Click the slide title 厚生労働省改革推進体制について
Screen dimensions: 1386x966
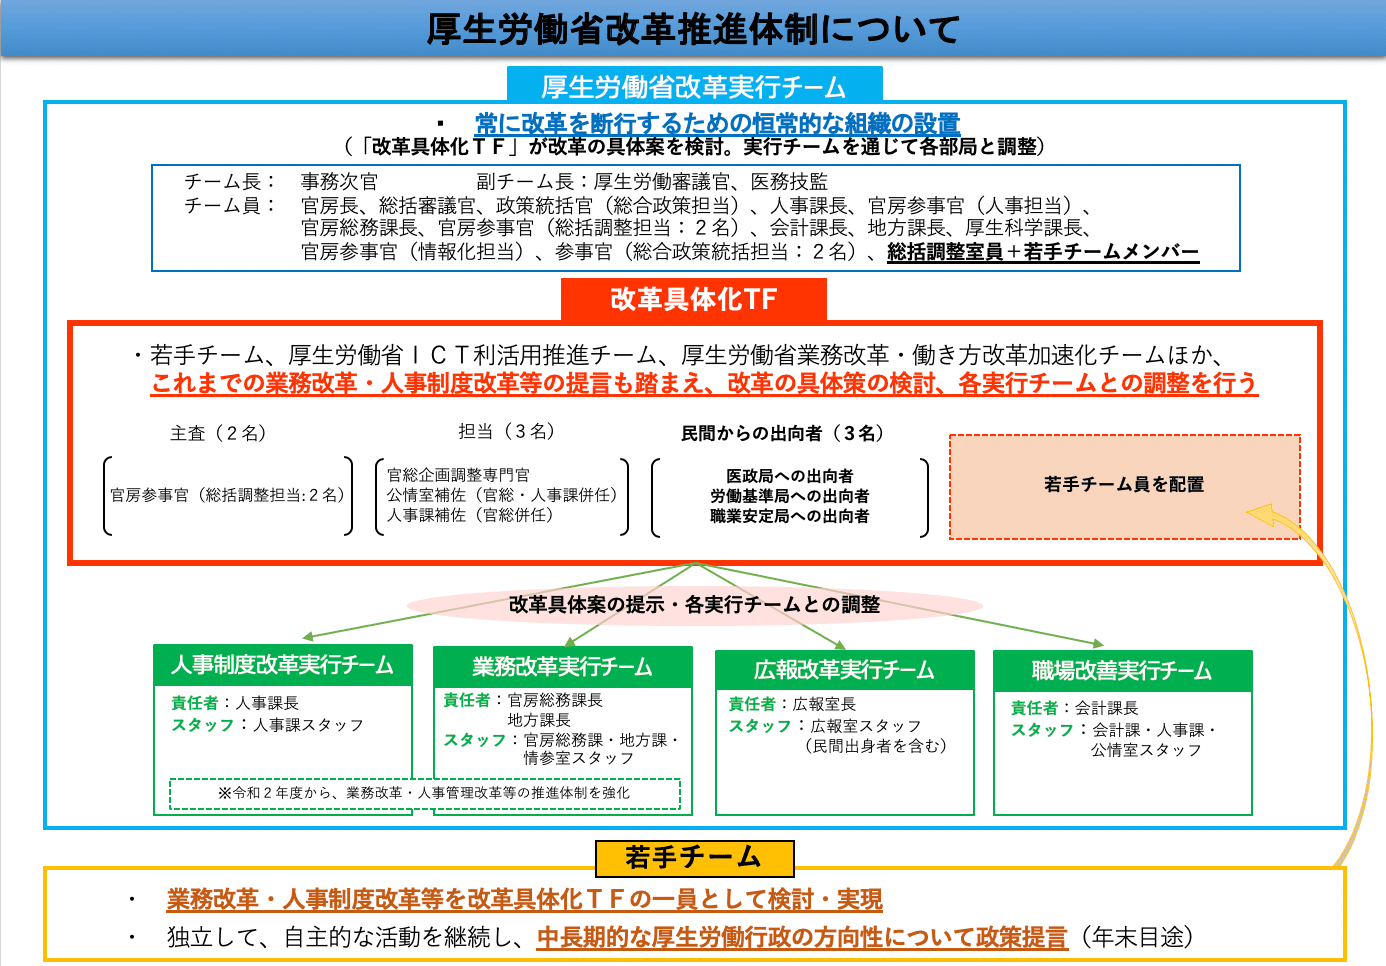693,29
